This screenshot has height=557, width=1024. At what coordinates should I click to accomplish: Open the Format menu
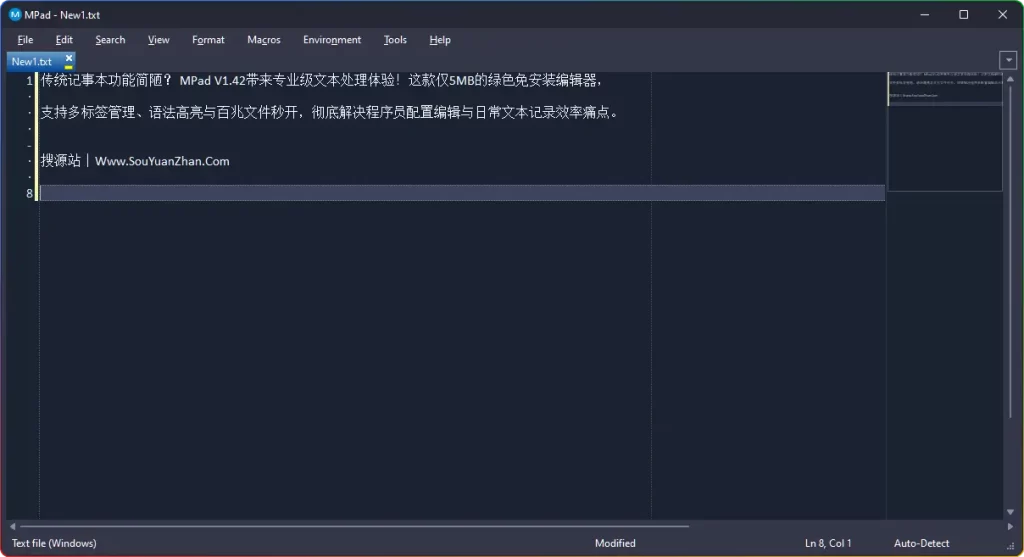(x=208, y=40)
